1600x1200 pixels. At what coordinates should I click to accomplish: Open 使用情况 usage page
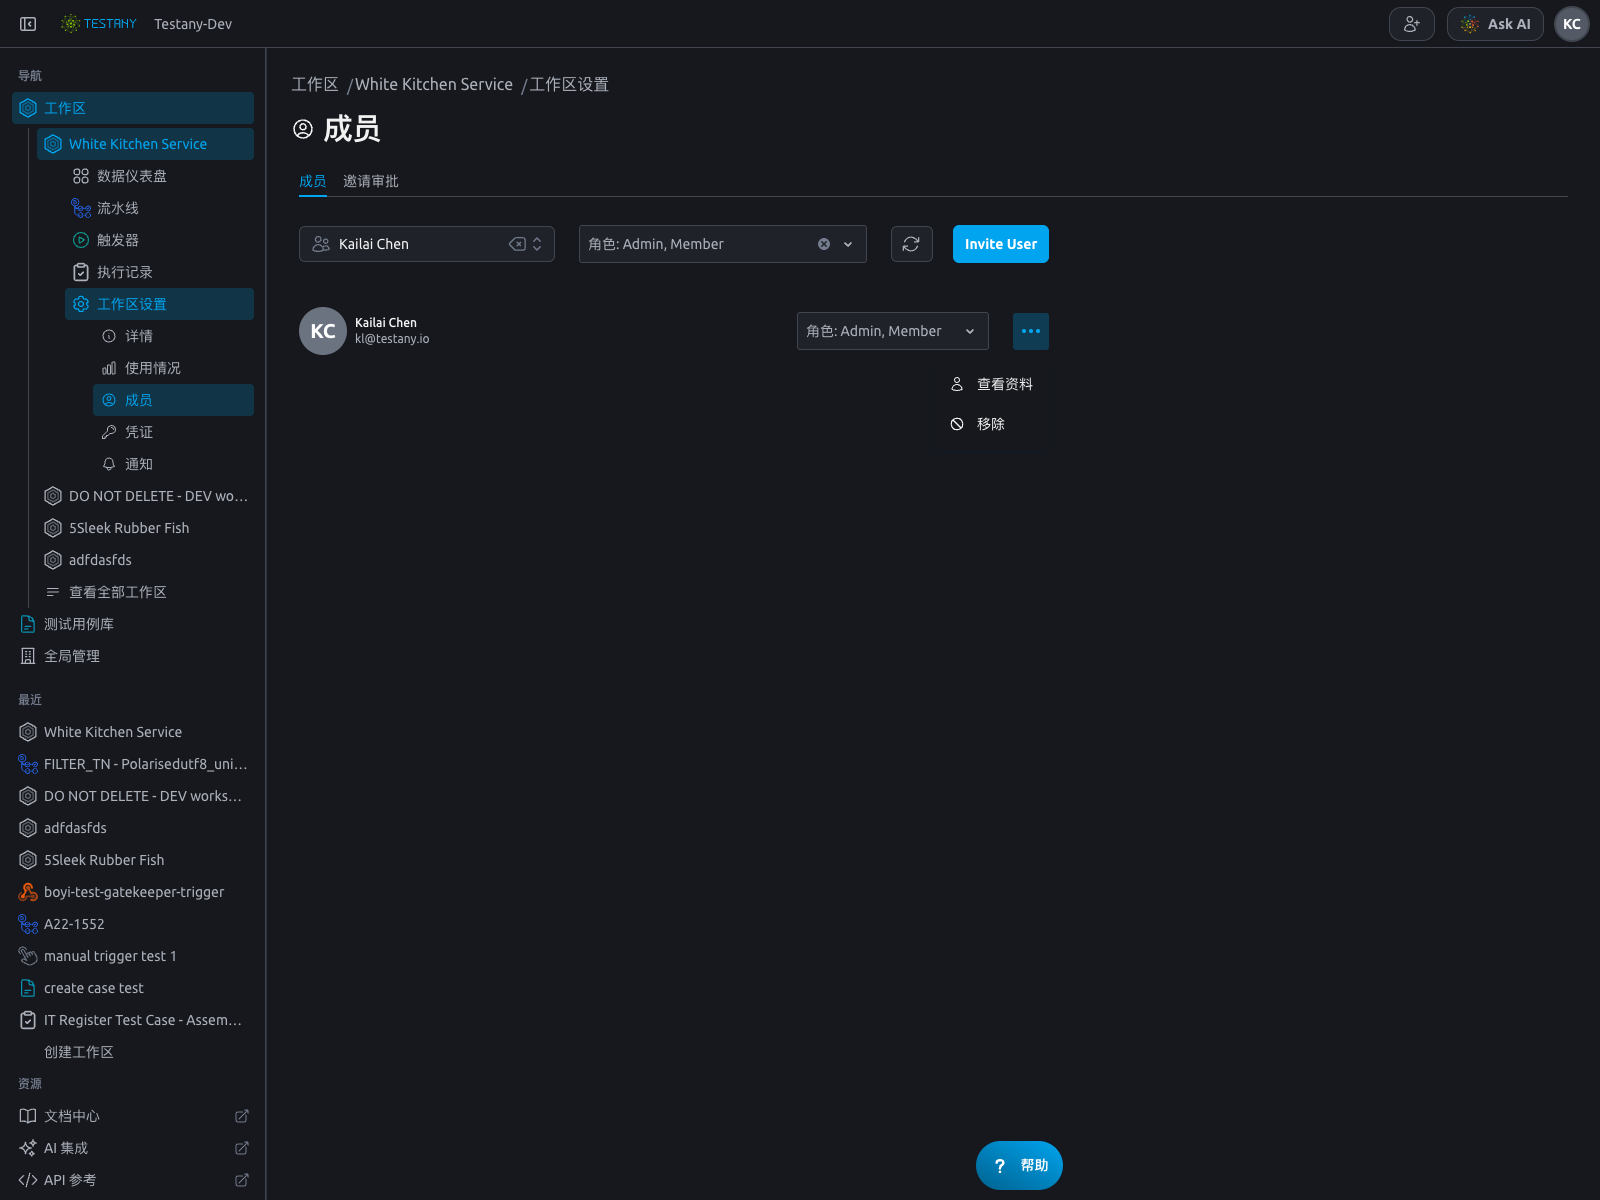tap(173, 368)
